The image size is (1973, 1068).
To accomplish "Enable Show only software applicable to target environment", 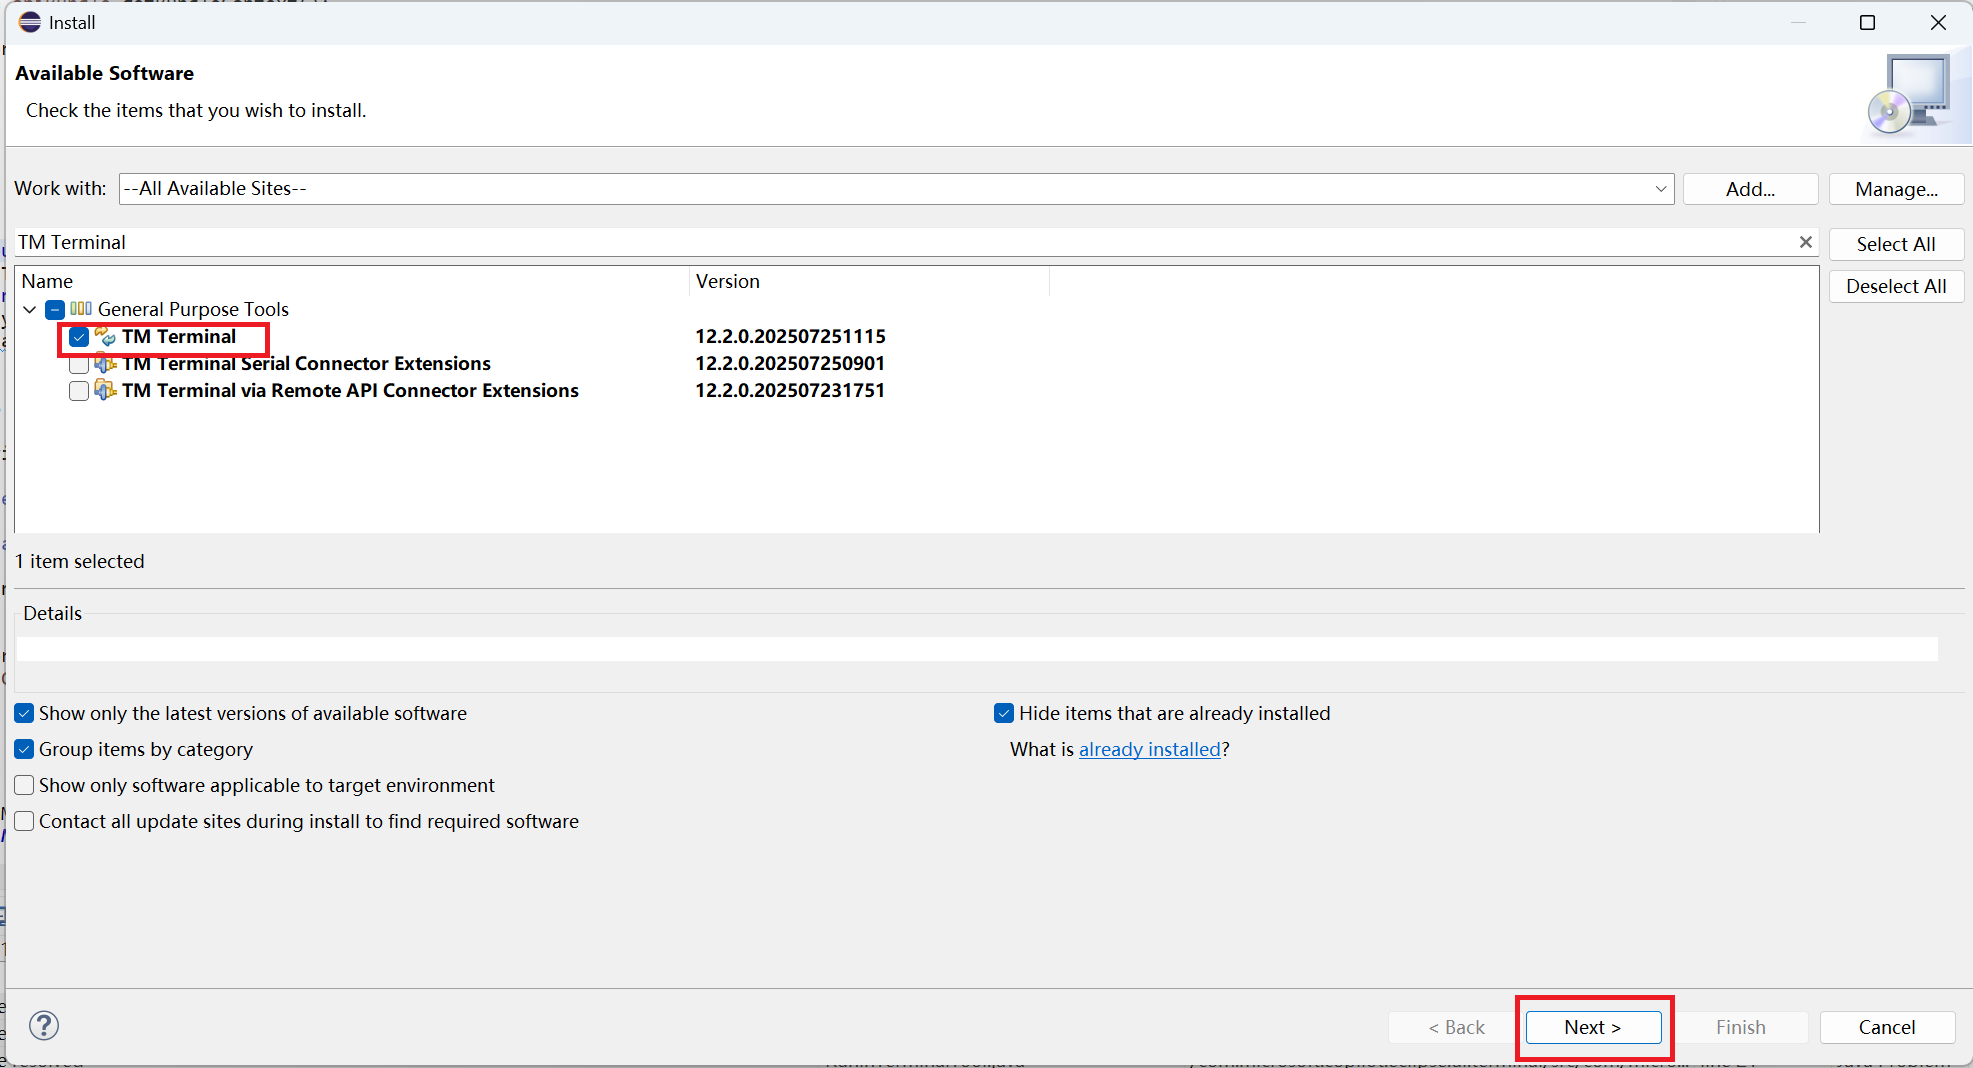I will tap(24, 785).
